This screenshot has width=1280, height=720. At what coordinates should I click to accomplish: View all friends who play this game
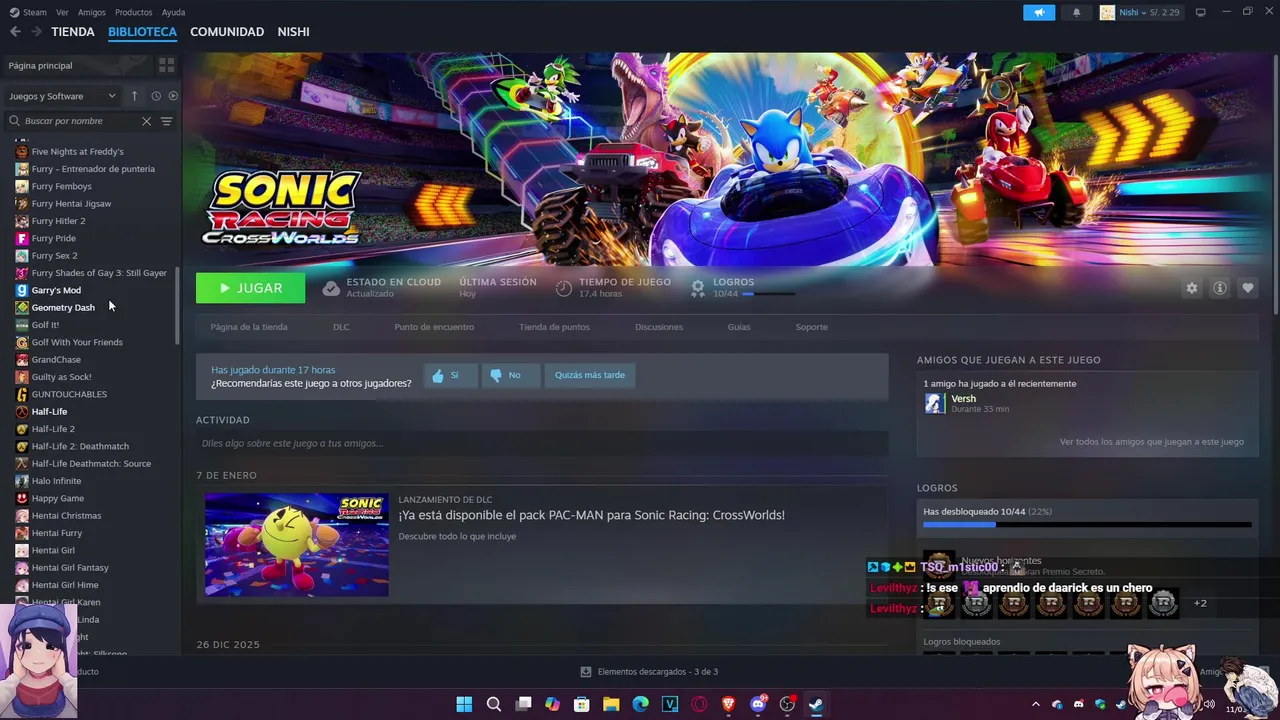point(1152,442)
